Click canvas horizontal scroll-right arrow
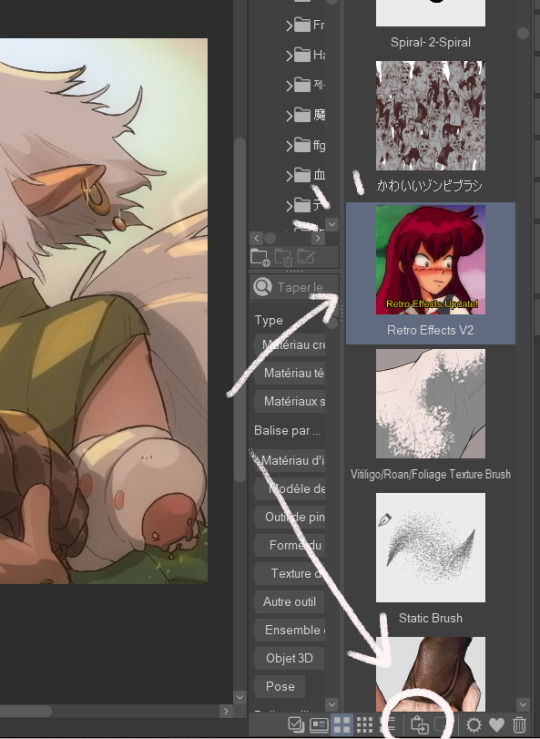540x739 pixels. [226, 711]
